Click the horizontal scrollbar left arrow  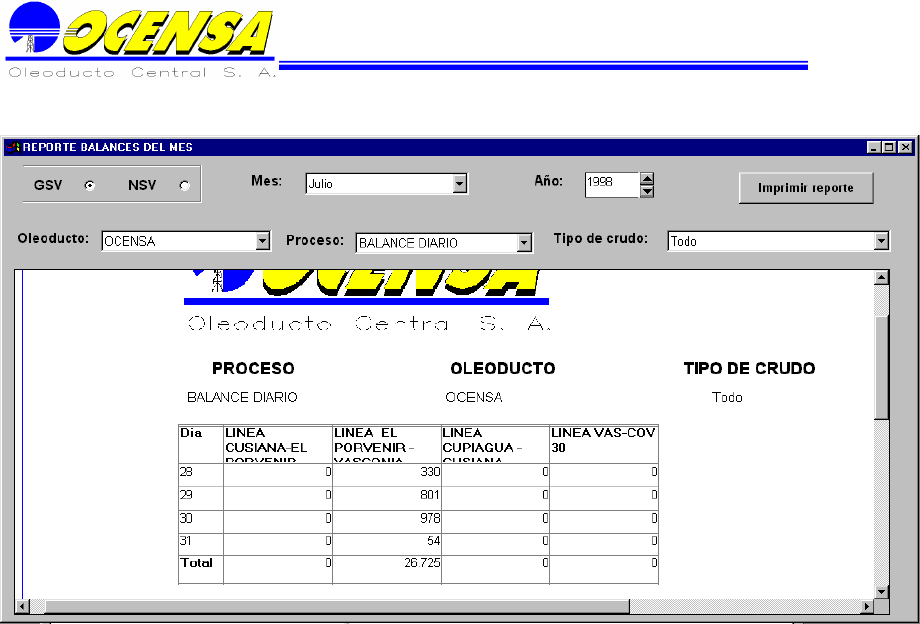(x=23, y=606)
